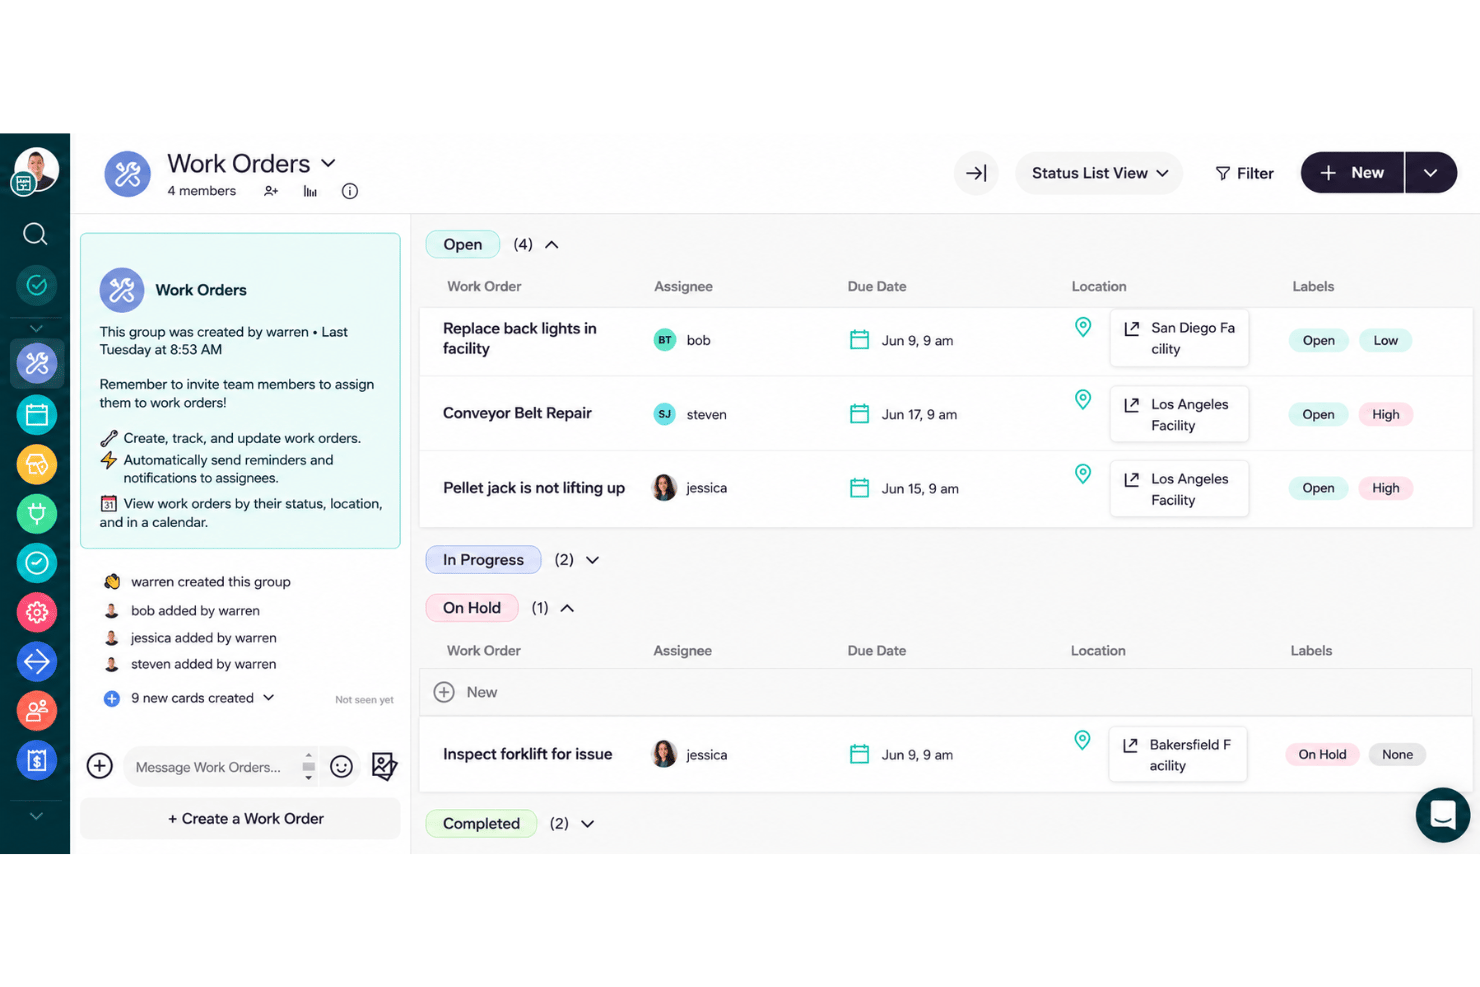Click the None label on forklift row
This screenshot has height=987, width=1480.
coord(1397,754)
